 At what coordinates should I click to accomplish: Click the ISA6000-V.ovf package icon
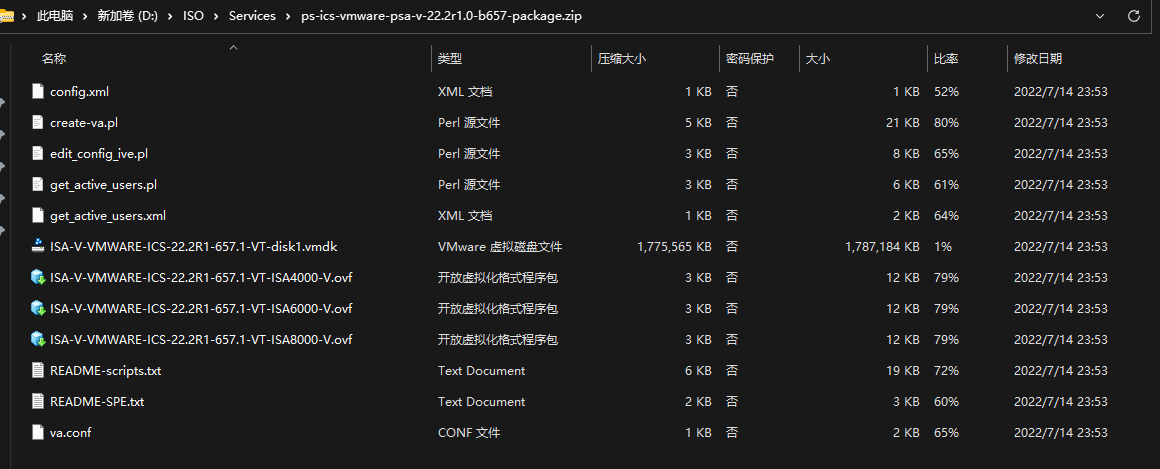click(x=38, y=308)
